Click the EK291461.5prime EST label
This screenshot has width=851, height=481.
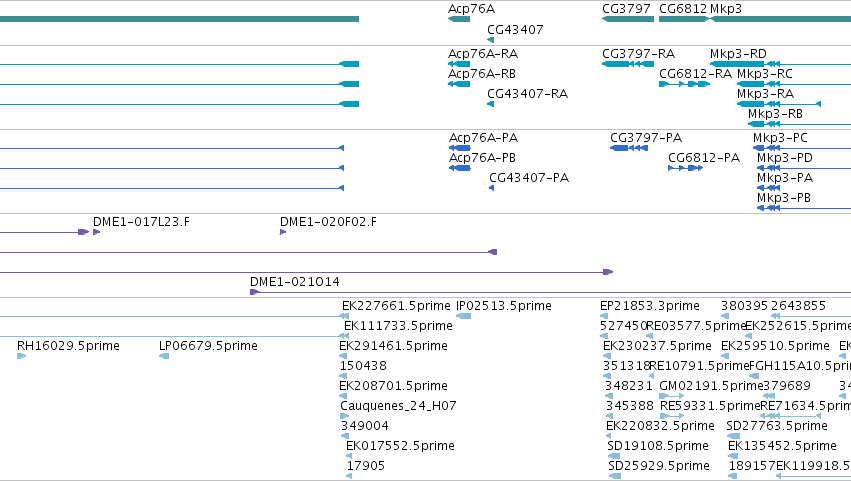(393, 346)
